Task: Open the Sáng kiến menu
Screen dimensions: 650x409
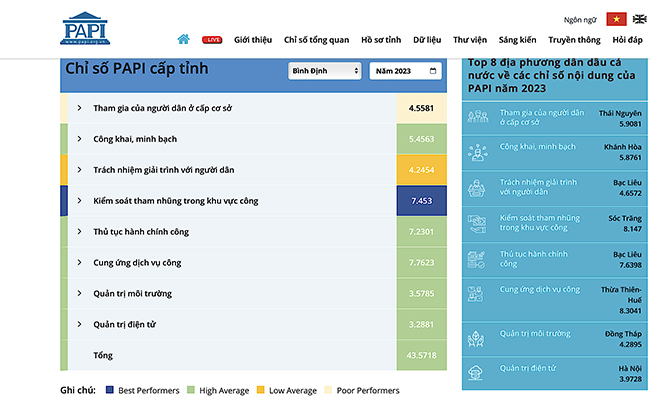Action: point(517,40)
